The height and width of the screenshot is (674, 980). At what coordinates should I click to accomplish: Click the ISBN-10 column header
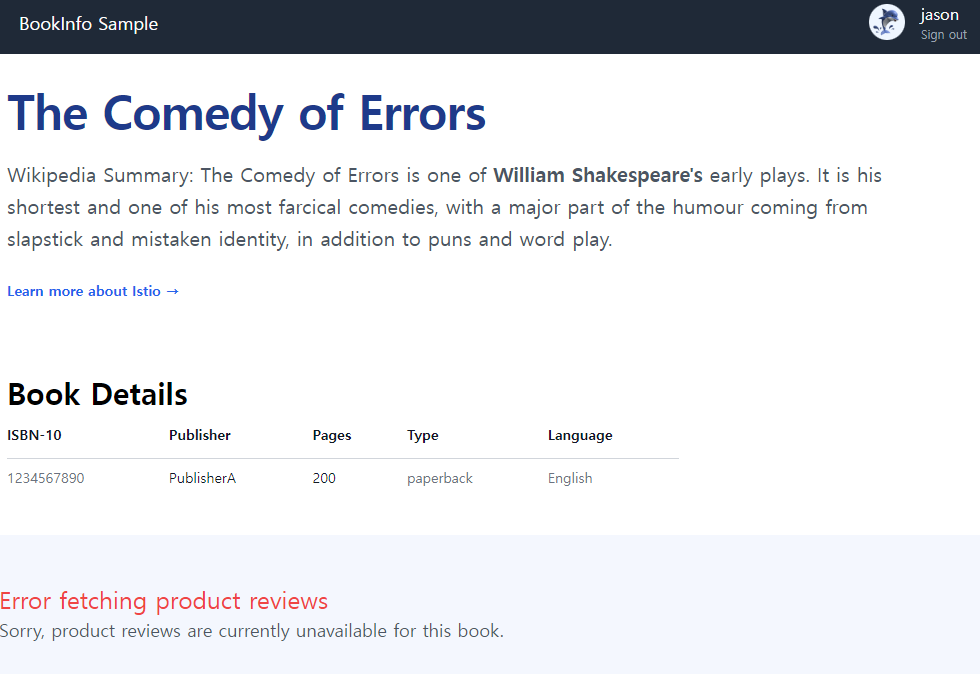tap(34, 435)
